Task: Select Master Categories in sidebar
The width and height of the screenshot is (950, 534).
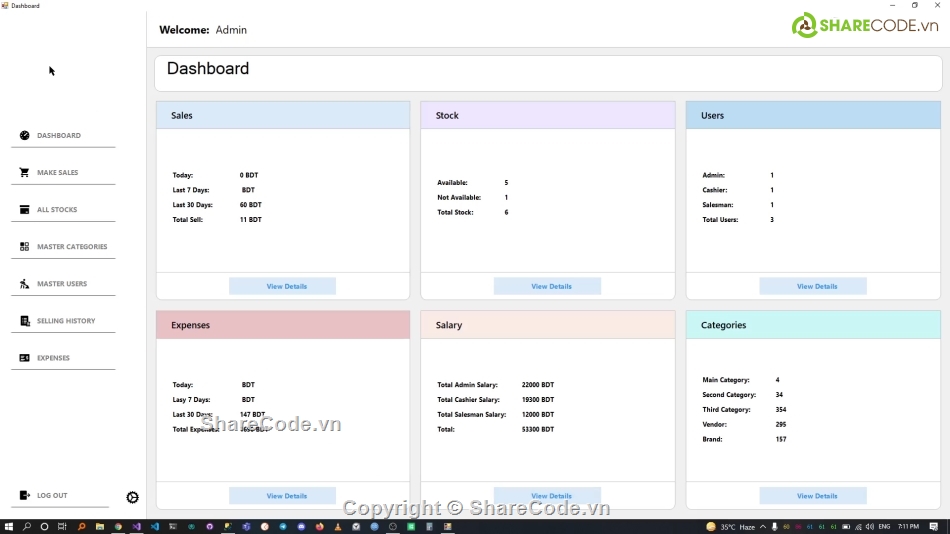Action: click(63, 246)
